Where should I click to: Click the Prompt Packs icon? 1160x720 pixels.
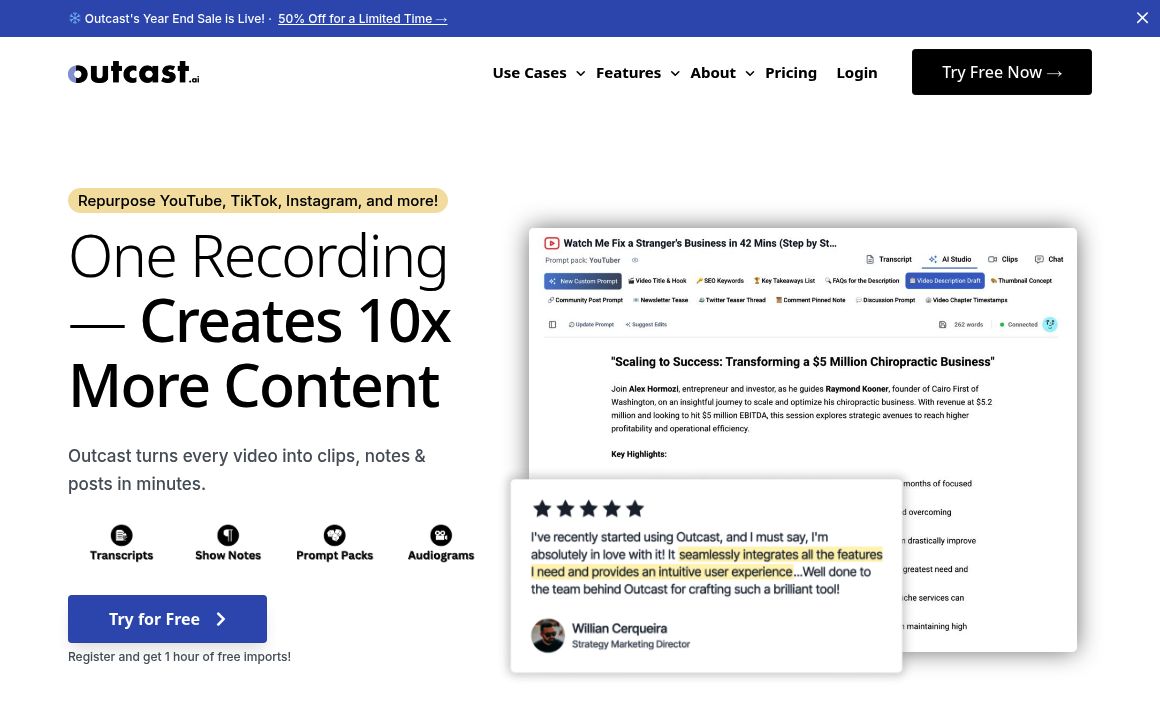click(335, 535)
